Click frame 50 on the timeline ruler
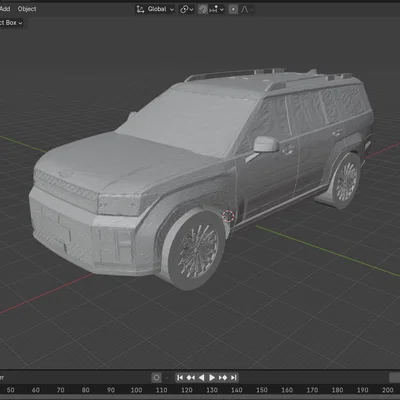400x400 pixels. coord(11,390)
